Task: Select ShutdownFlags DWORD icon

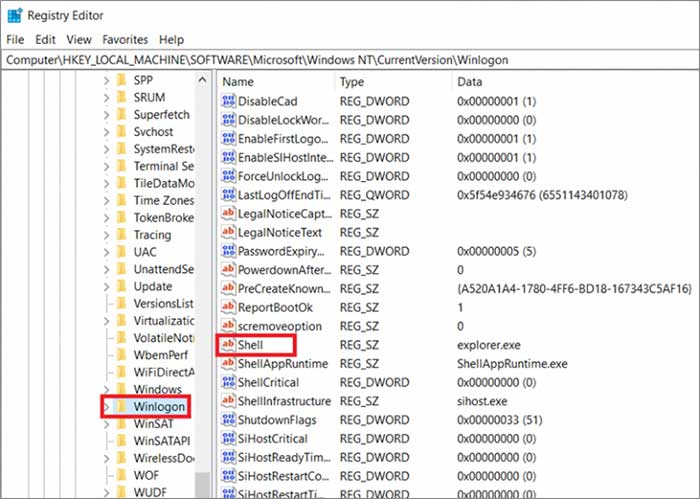Action: (228, 420)
